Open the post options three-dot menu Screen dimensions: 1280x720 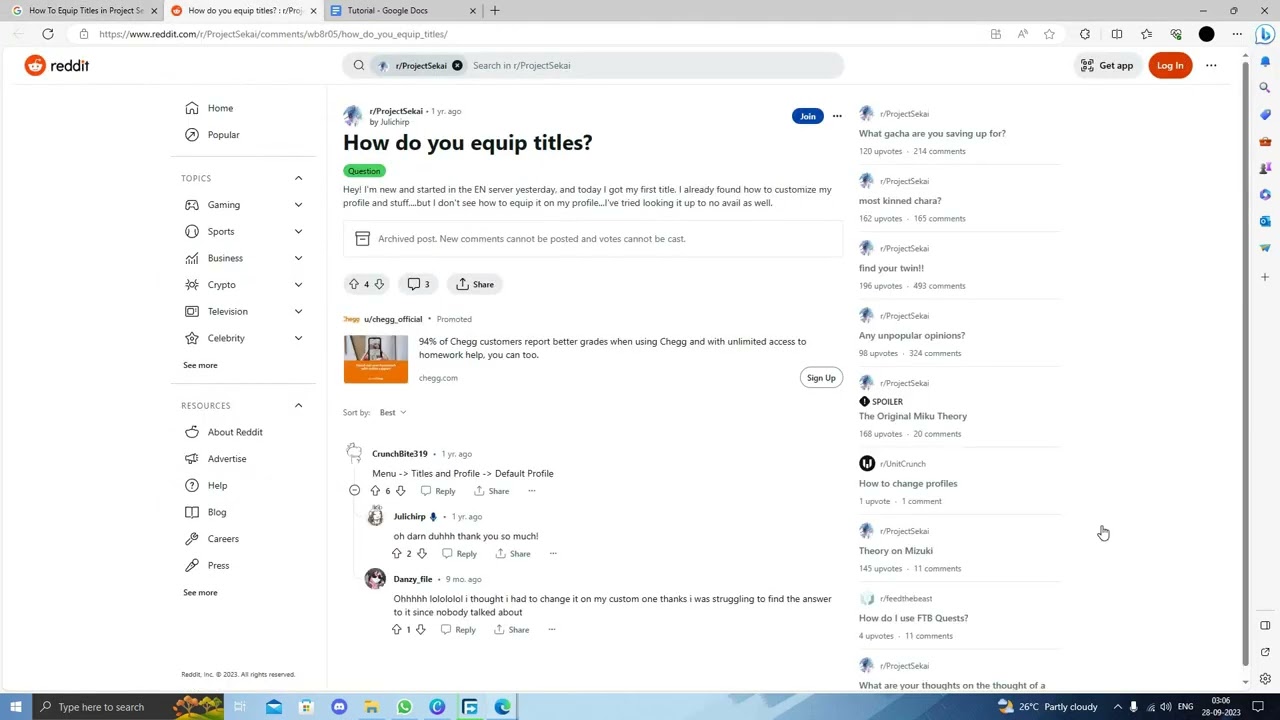[x=837, y=116]
